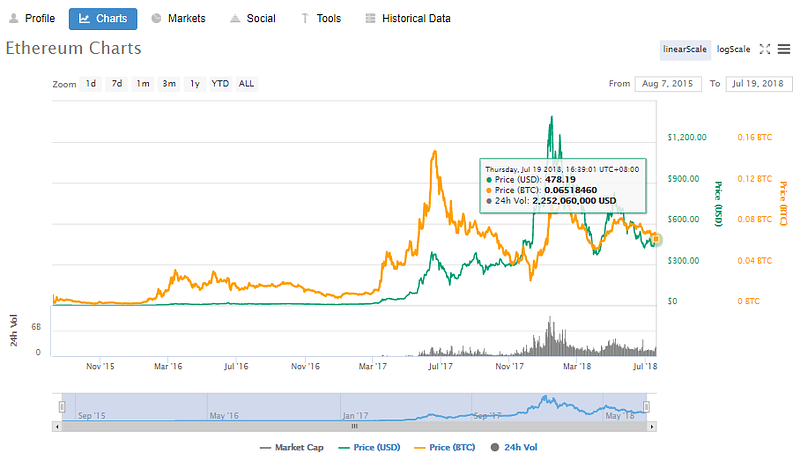Toggle Price (BTC) series in legend
Screen dimensions: 800x462
coord(445,448)
